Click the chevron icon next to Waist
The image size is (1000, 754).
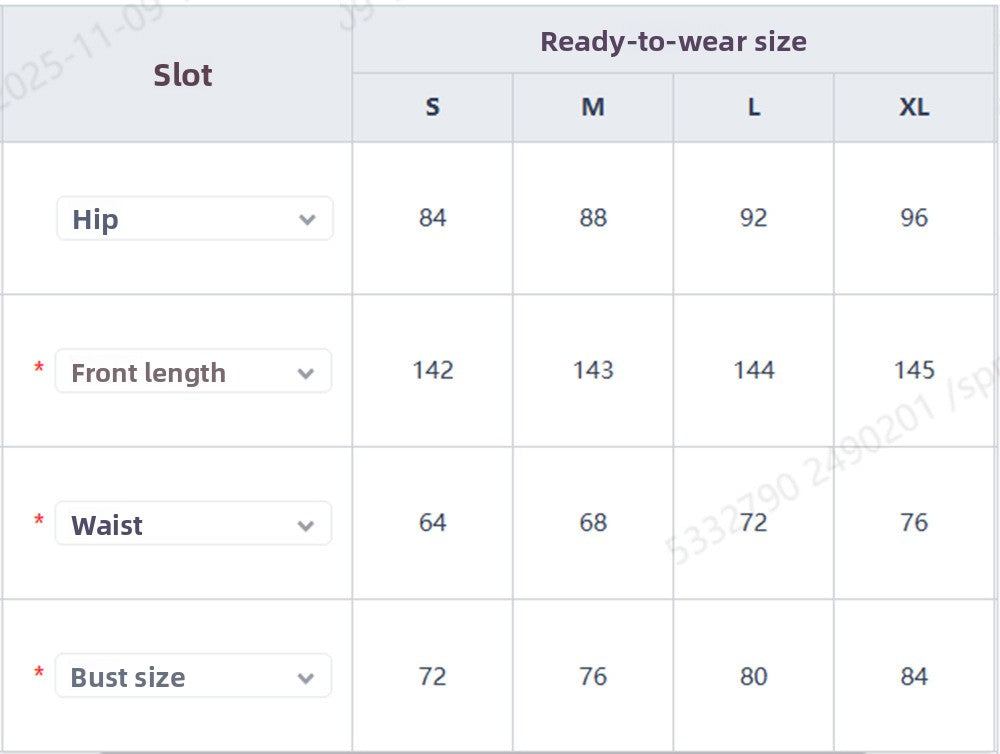coord(306,523)
